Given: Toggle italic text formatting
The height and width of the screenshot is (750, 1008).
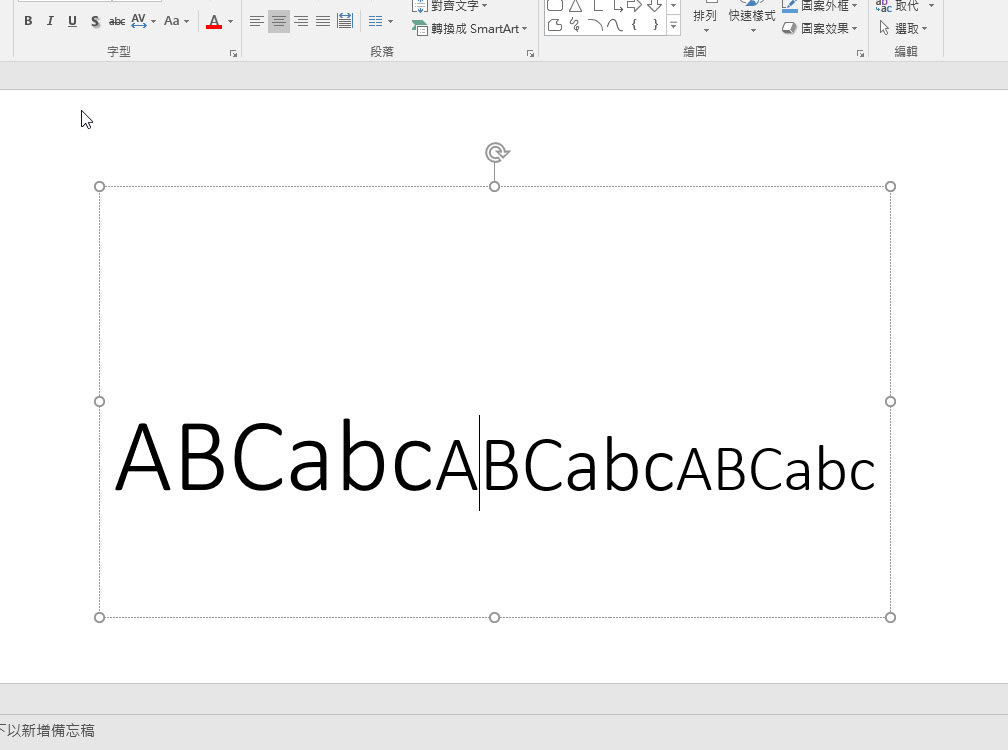Looking at the screenshot, I should coord(50,21).
